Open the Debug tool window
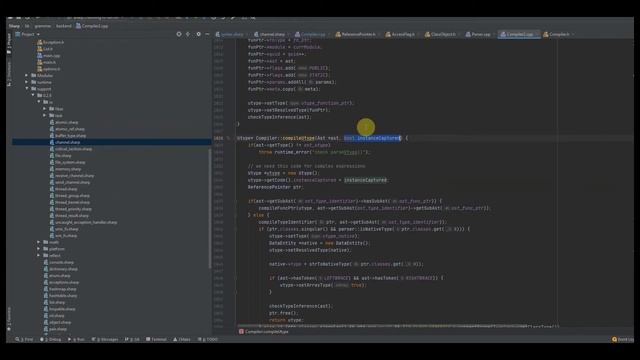This screenshot has height=360, width=640. 51,339
